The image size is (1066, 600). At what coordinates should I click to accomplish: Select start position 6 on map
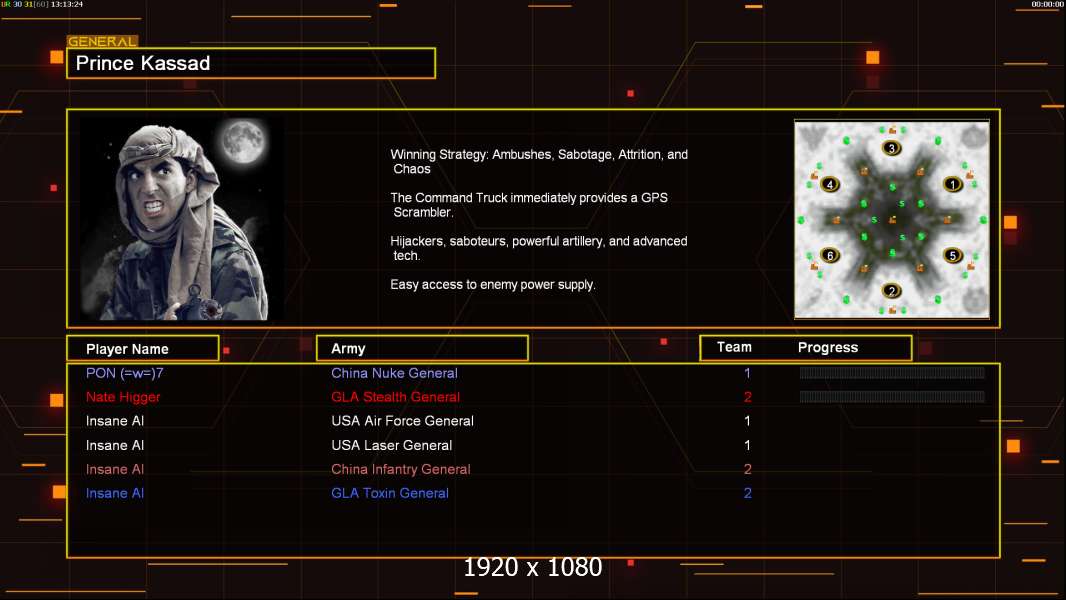pyautogui.click(x=829, y=255)
